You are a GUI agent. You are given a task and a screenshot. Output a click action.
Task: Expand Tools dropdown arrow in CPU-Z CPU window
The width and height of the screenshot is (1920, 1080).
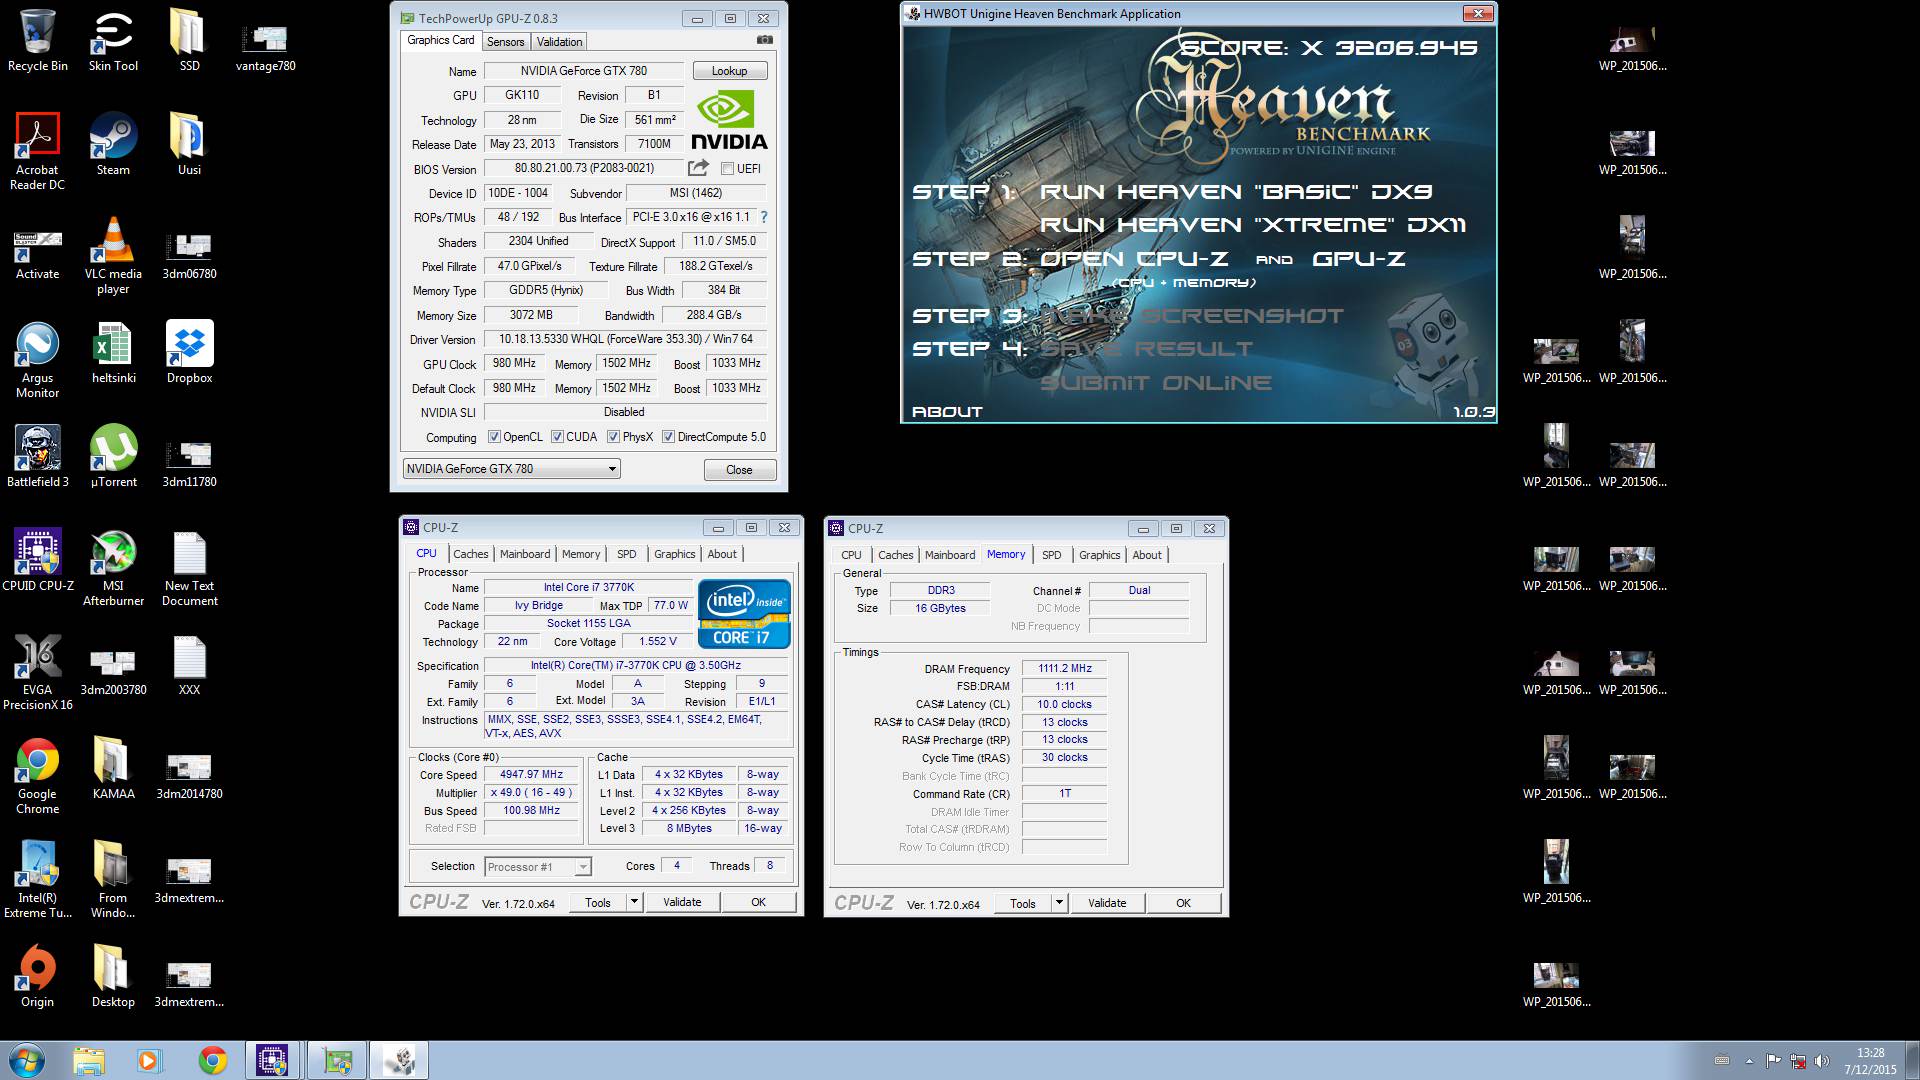[x=633, y=902]
